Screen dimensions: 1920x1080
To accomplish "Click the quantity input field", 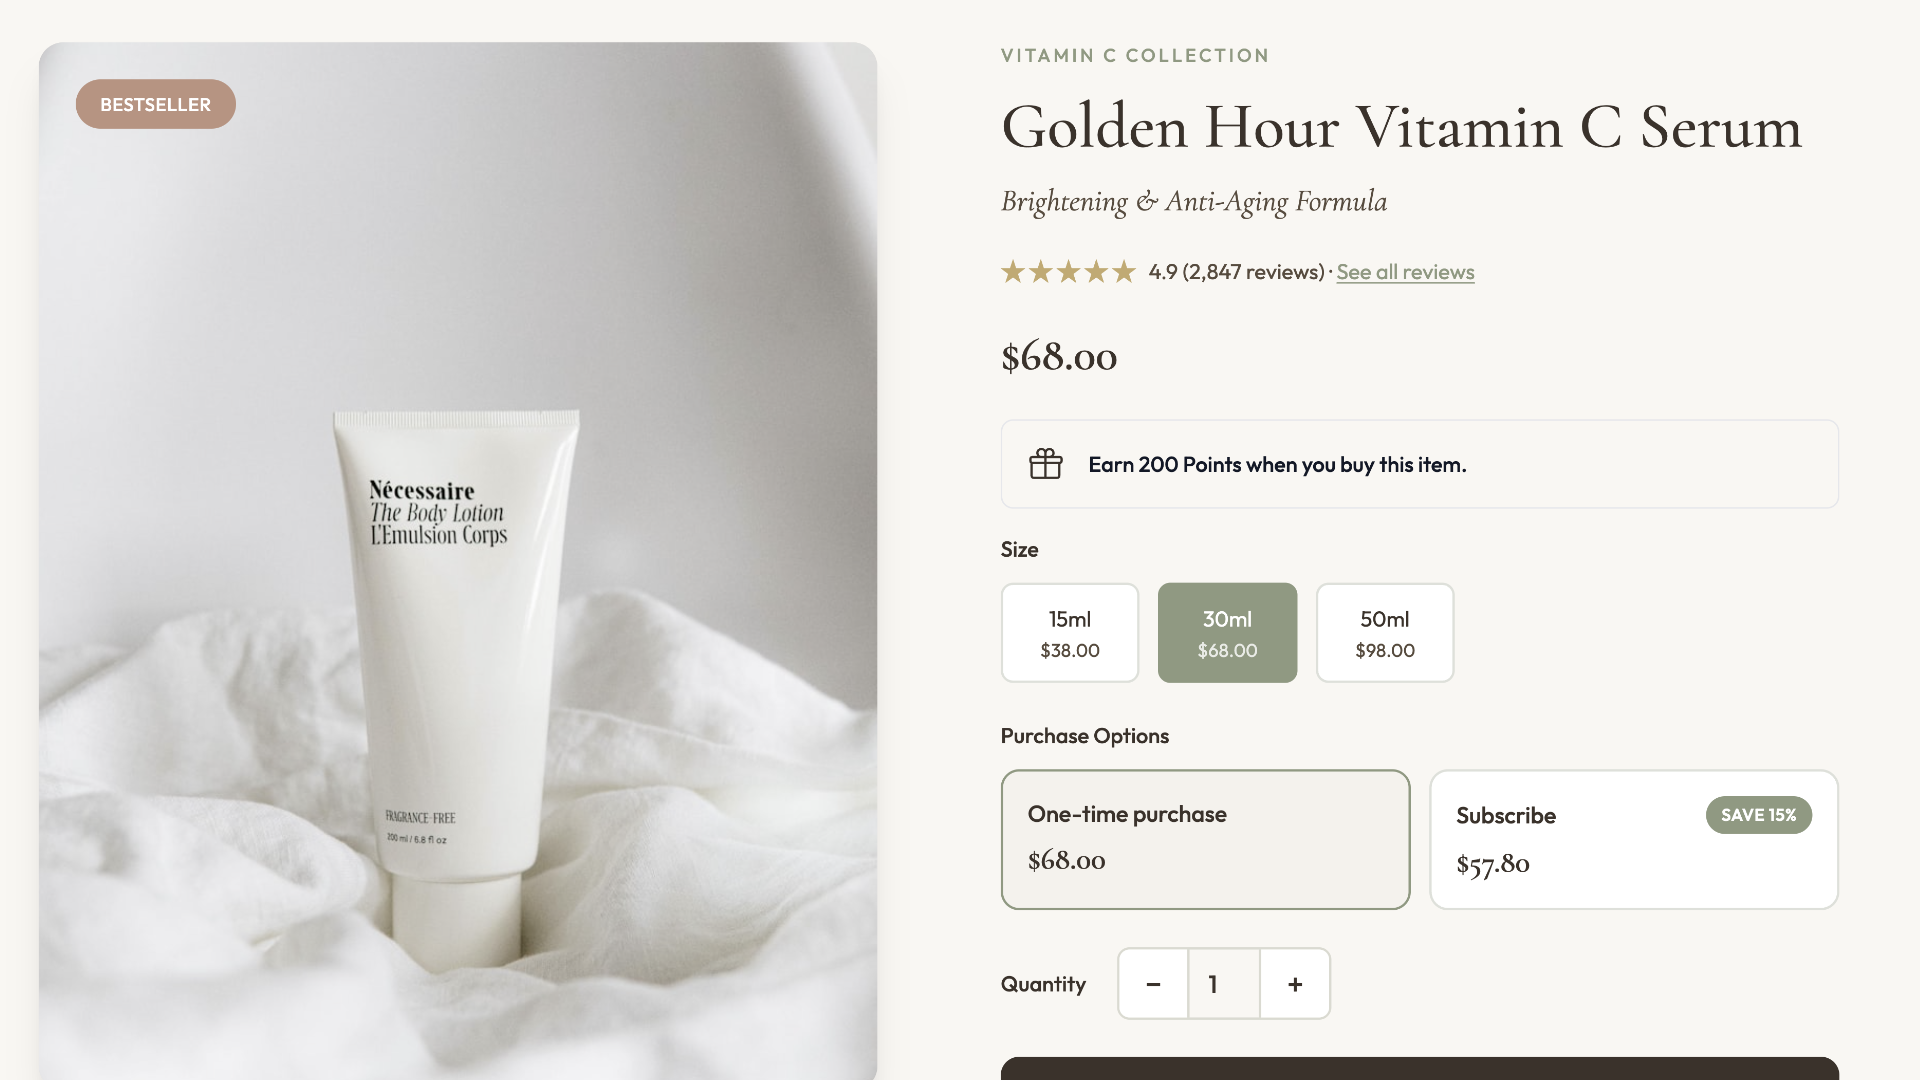I will pos(1224,984).
